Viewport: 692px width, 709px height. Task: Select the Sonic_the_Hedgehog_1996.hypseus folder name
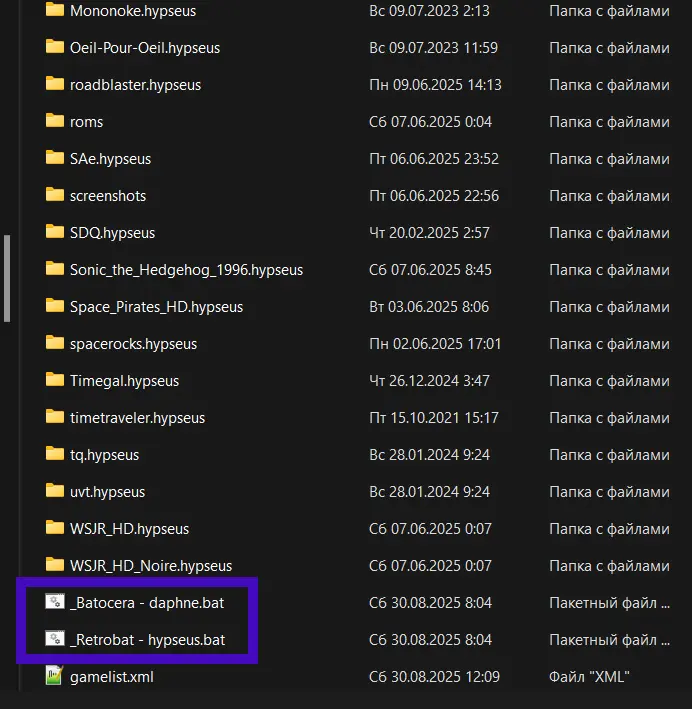pyautogui.click(x=186, y=270)
